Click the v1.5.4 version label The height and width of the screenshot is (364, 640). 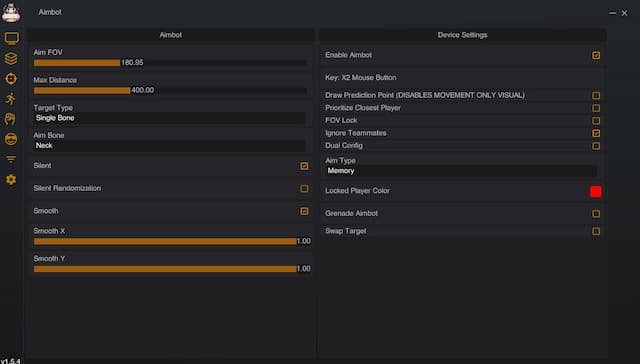coord(10,361)
